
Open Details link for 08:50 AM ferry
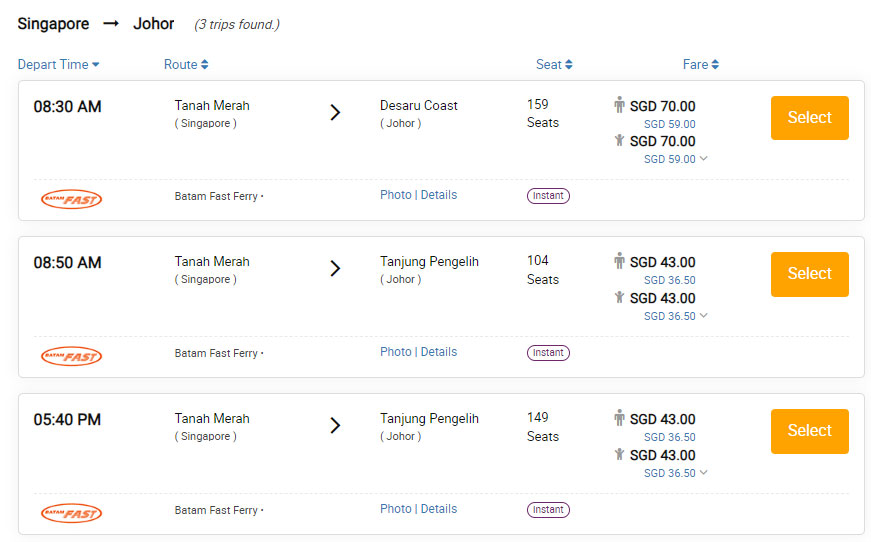click(439, 352)
